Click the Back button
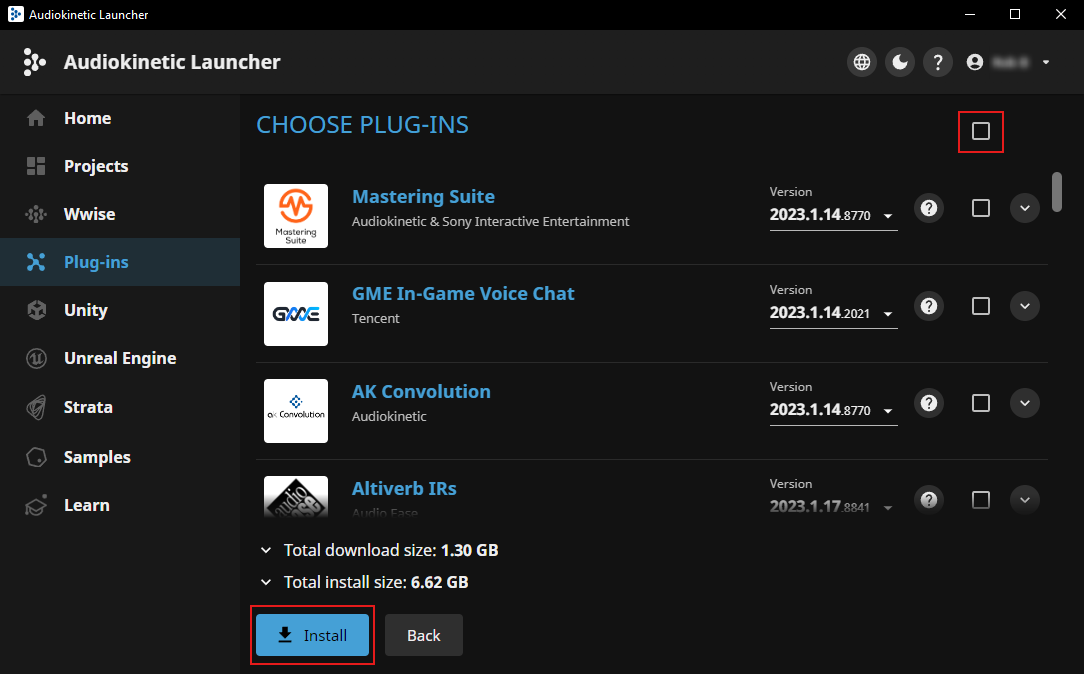The height and width of the screenshot is (674, 1084). click(x=424, y=635)
